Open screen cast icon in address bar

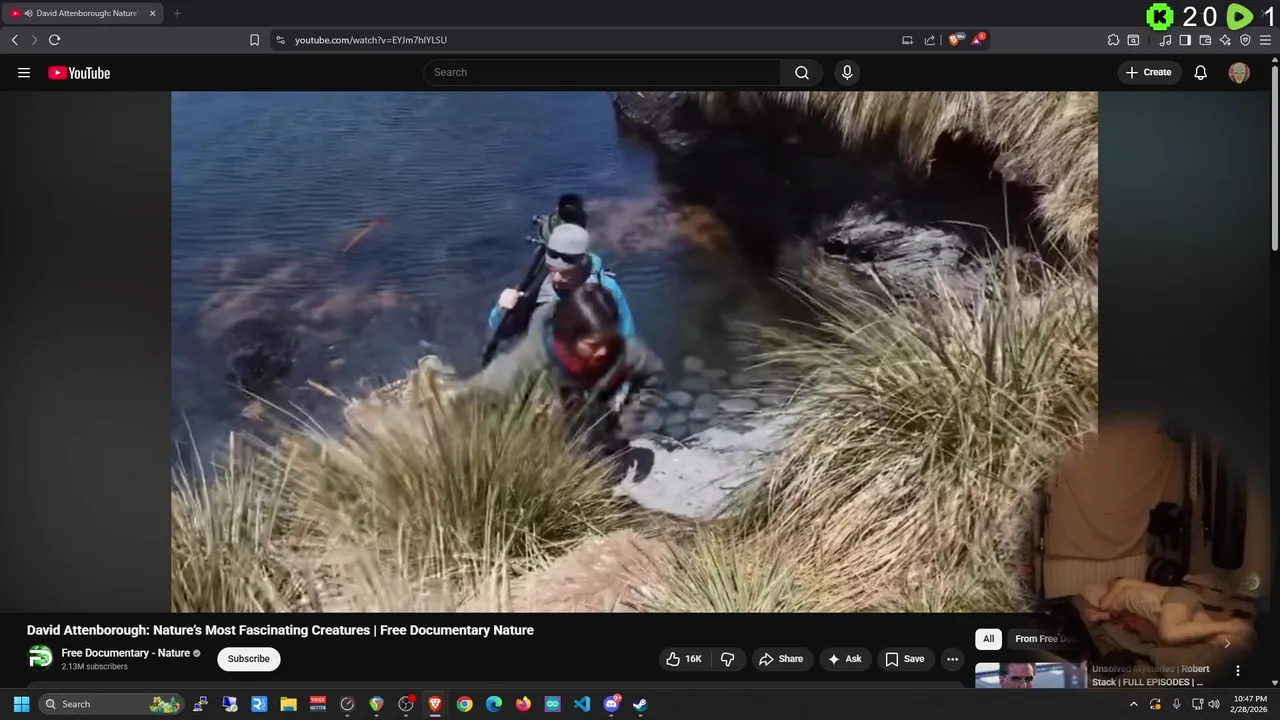click(907, 40)
